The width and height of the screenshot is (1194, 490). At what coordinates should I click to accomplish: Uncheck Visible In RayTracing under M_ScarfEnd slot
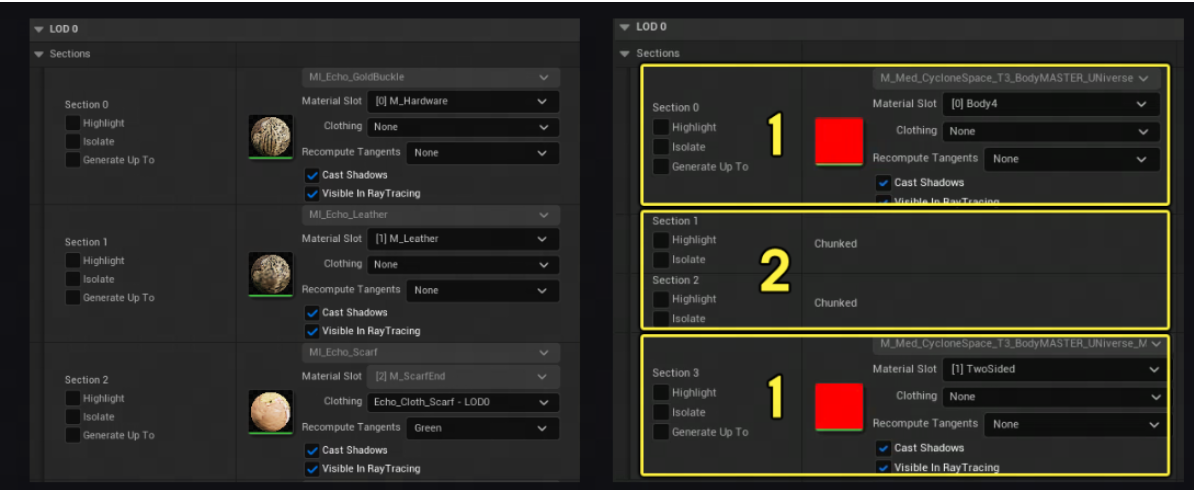tap(312, 468)
